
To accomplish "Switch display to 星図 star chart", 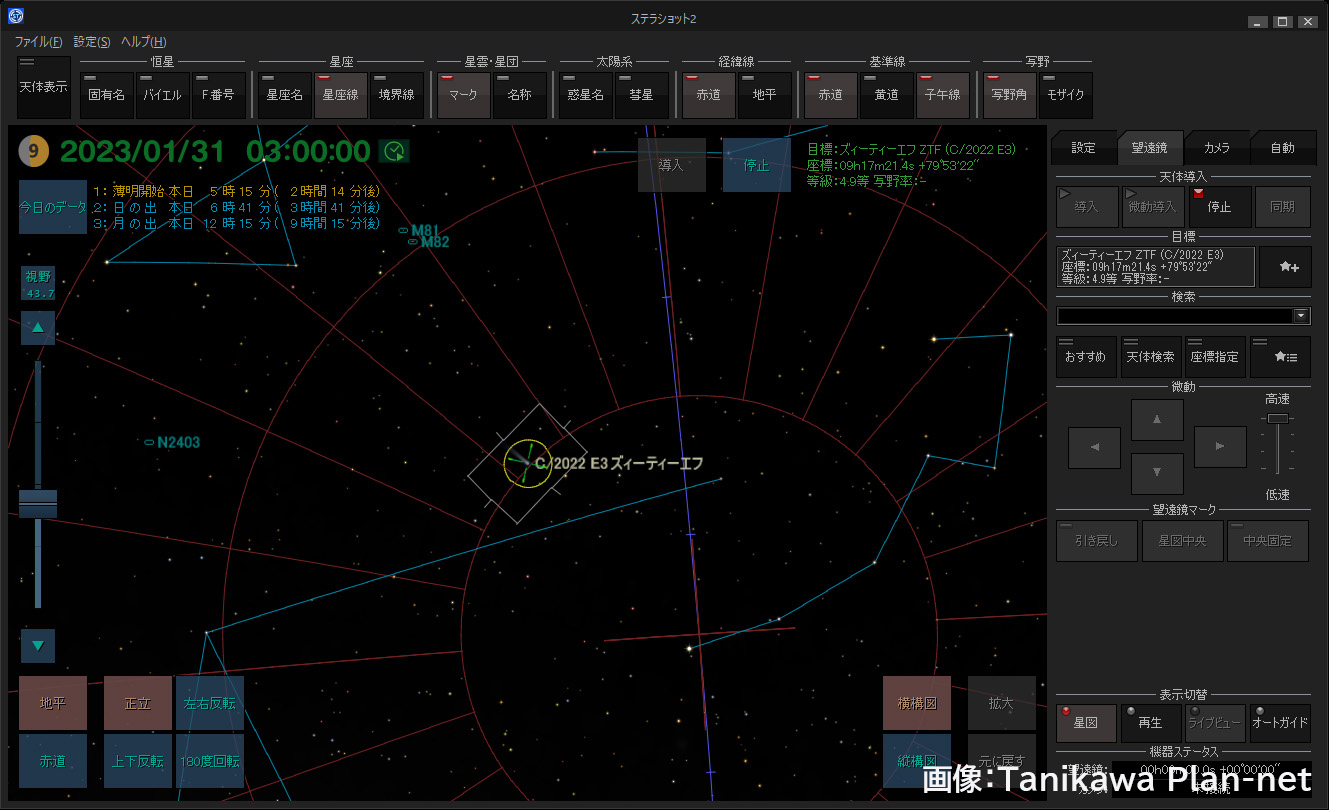I will tap(1086, 723).
